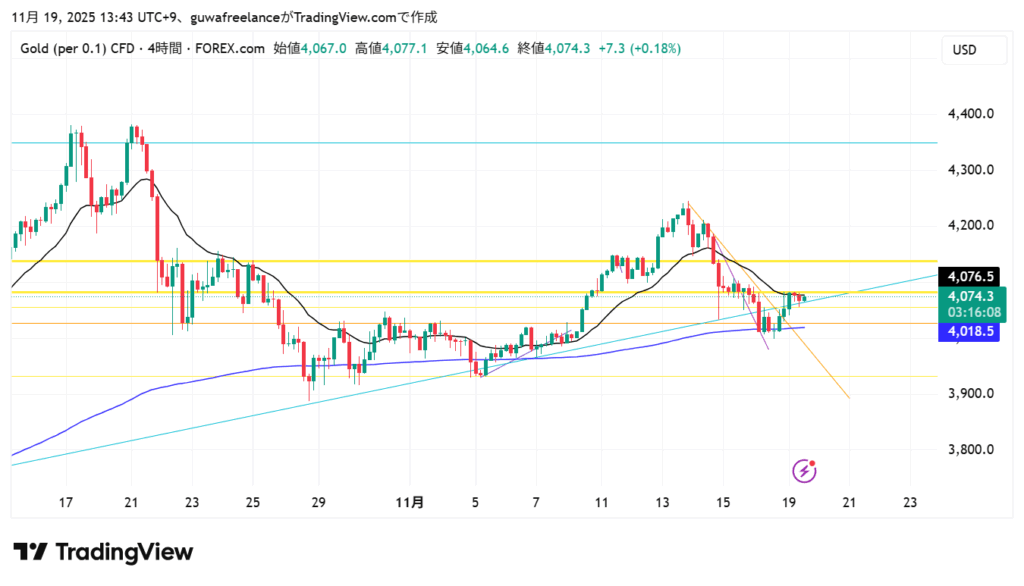This screenshot has width=1024, height=586.
Task: Click the 29 date on time axis
Action: (319, 502)
